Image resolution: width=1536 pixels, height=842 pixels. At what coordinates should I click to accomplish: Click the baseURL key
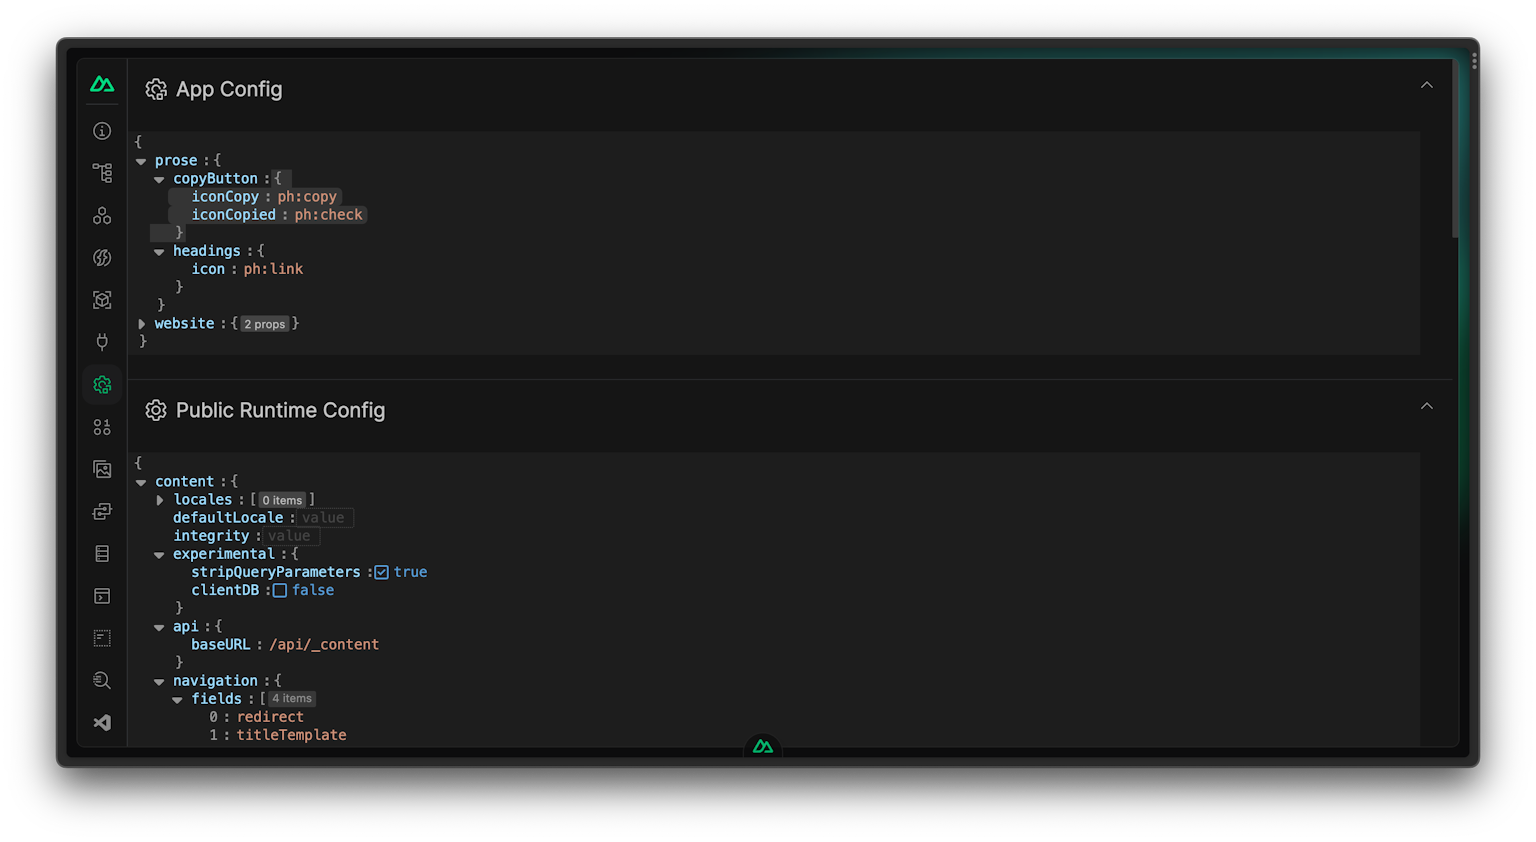coord(221,645)
